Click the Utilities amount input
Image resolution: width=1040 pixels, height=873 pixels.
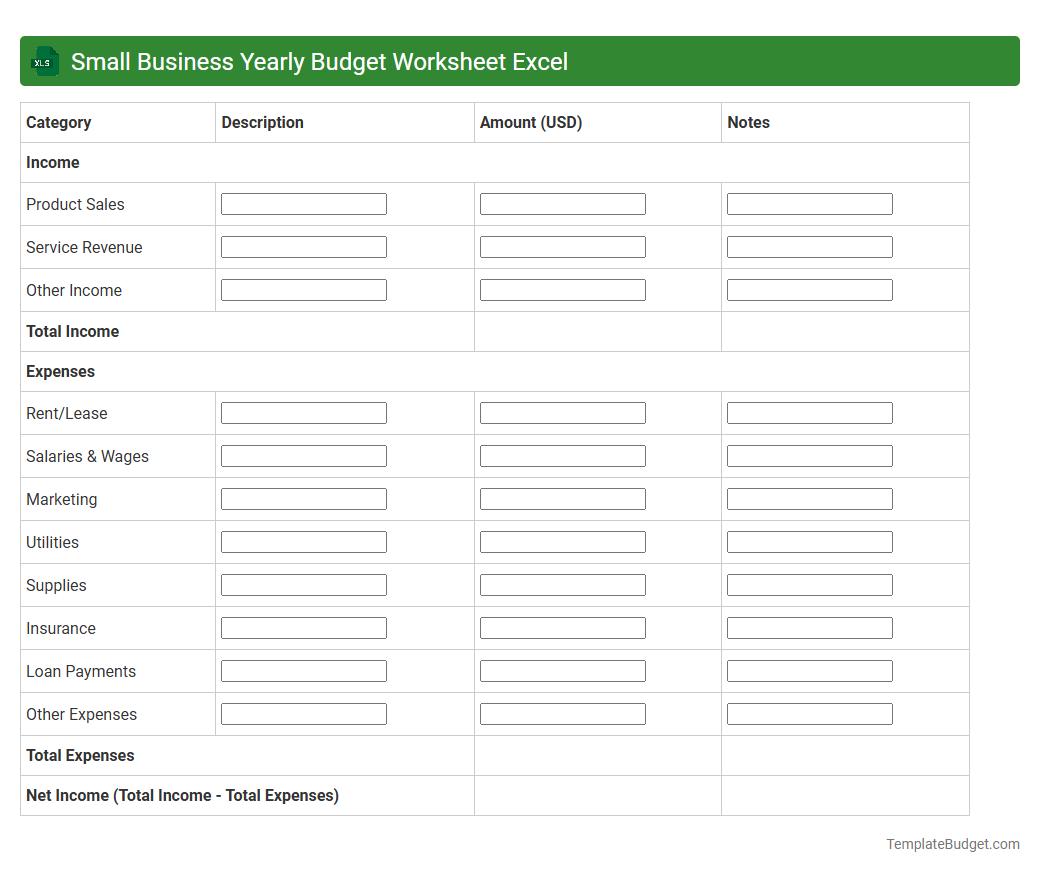[562, 541]
